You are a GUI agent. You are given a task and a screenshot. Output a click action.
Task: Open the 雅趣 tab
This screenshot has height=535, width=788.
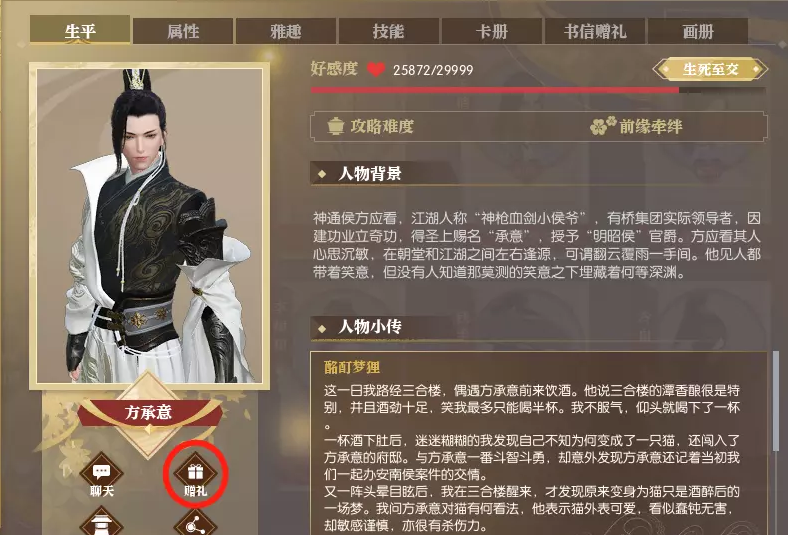pyautogui.click(x=286, y=32)
